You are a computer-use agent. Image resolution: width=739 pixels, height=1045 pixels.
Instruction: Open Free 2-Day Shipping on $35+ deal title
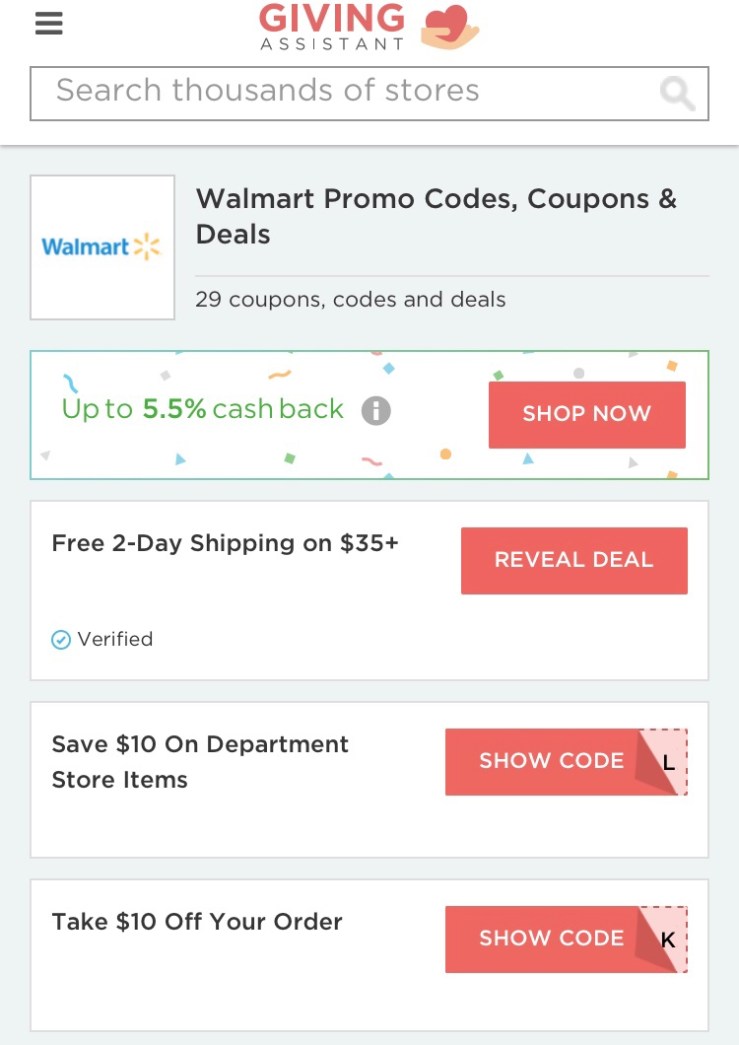click(x=225, y=543)
